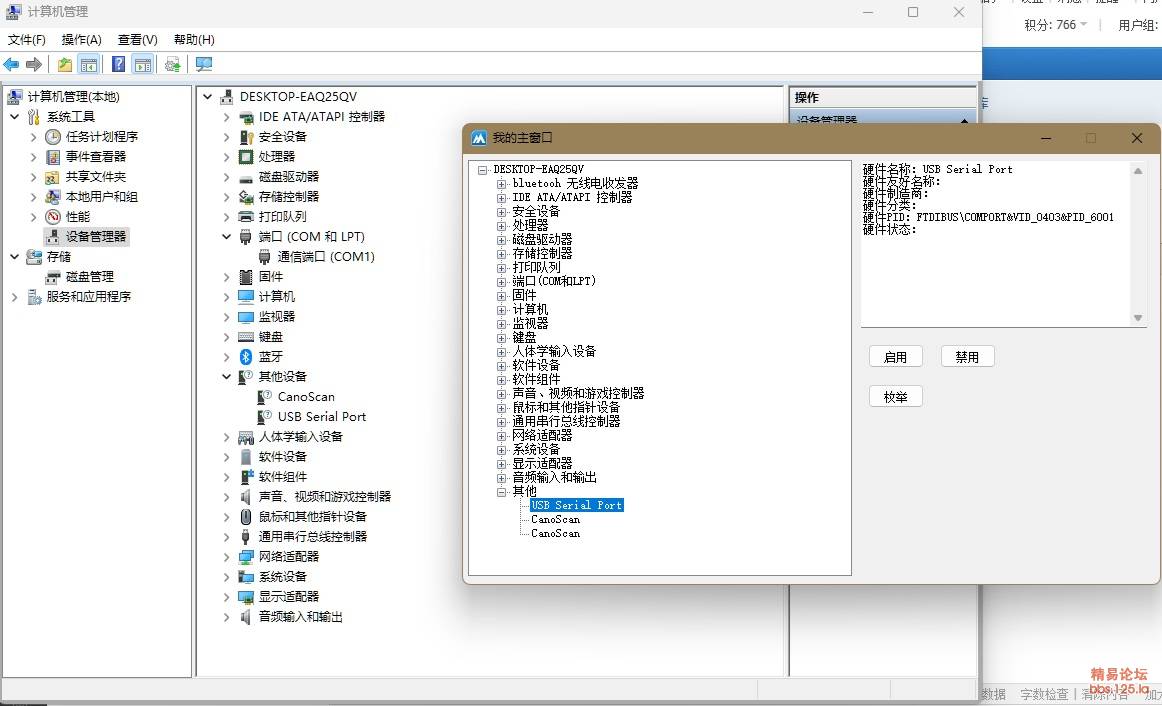Select 设备管理器 in the left tree
Viewport: 1162px width, 706px height.
96,236
